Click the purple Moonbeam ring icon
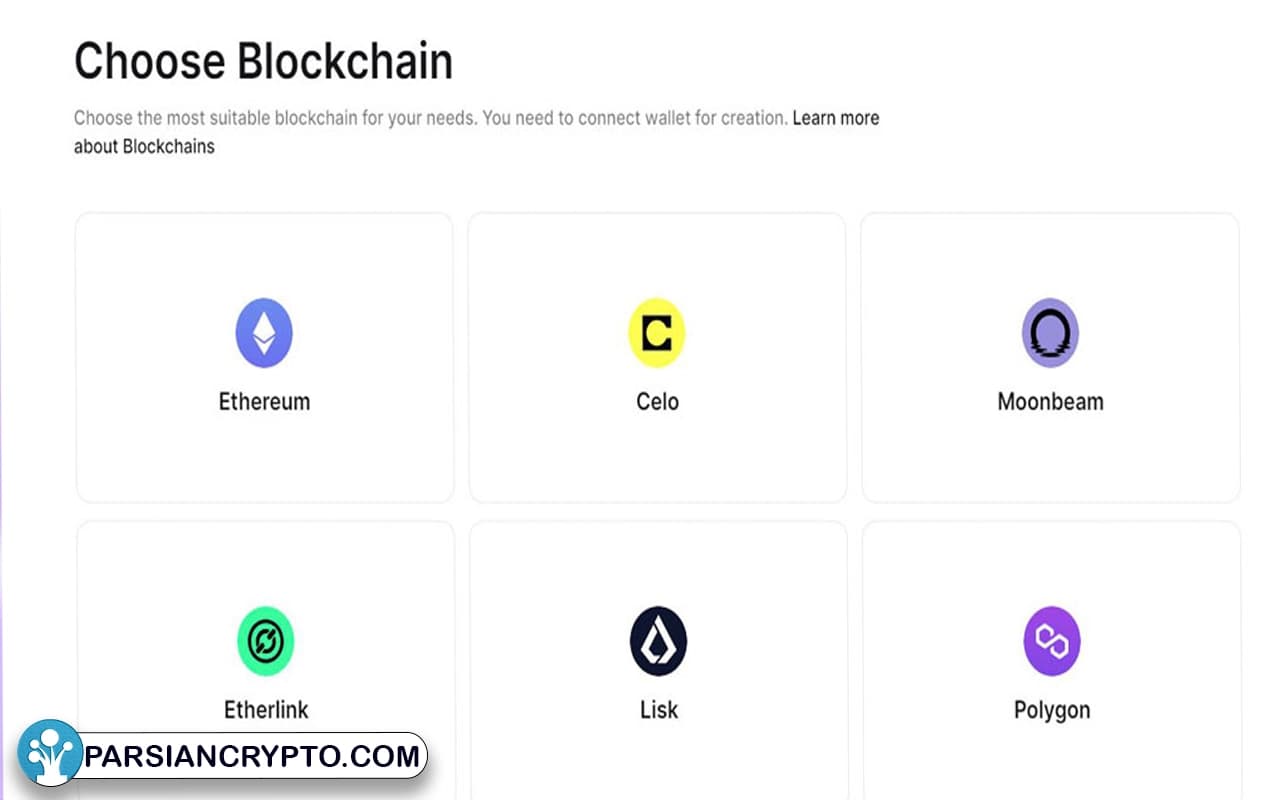 1050,333
